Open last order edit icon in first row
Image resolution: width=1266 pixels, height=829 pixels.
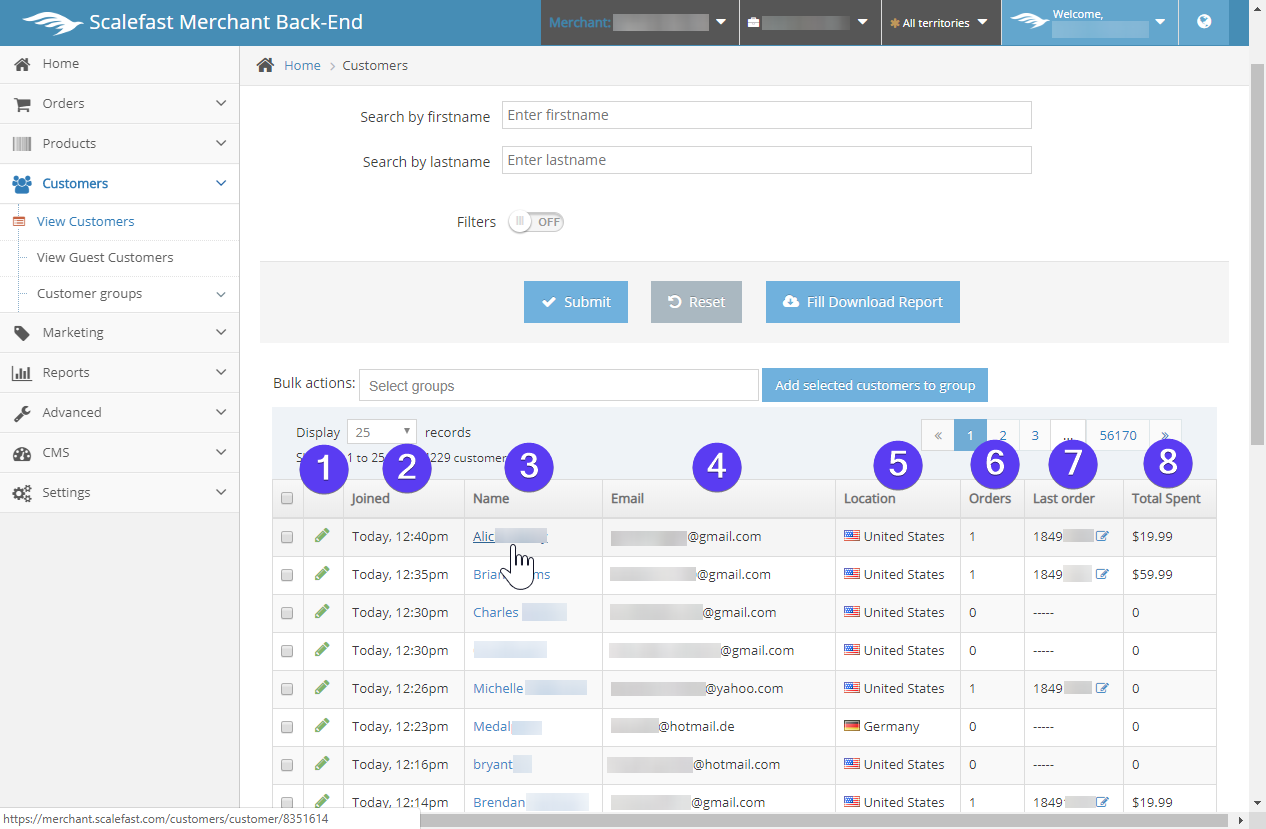[x=1102, y=536]
